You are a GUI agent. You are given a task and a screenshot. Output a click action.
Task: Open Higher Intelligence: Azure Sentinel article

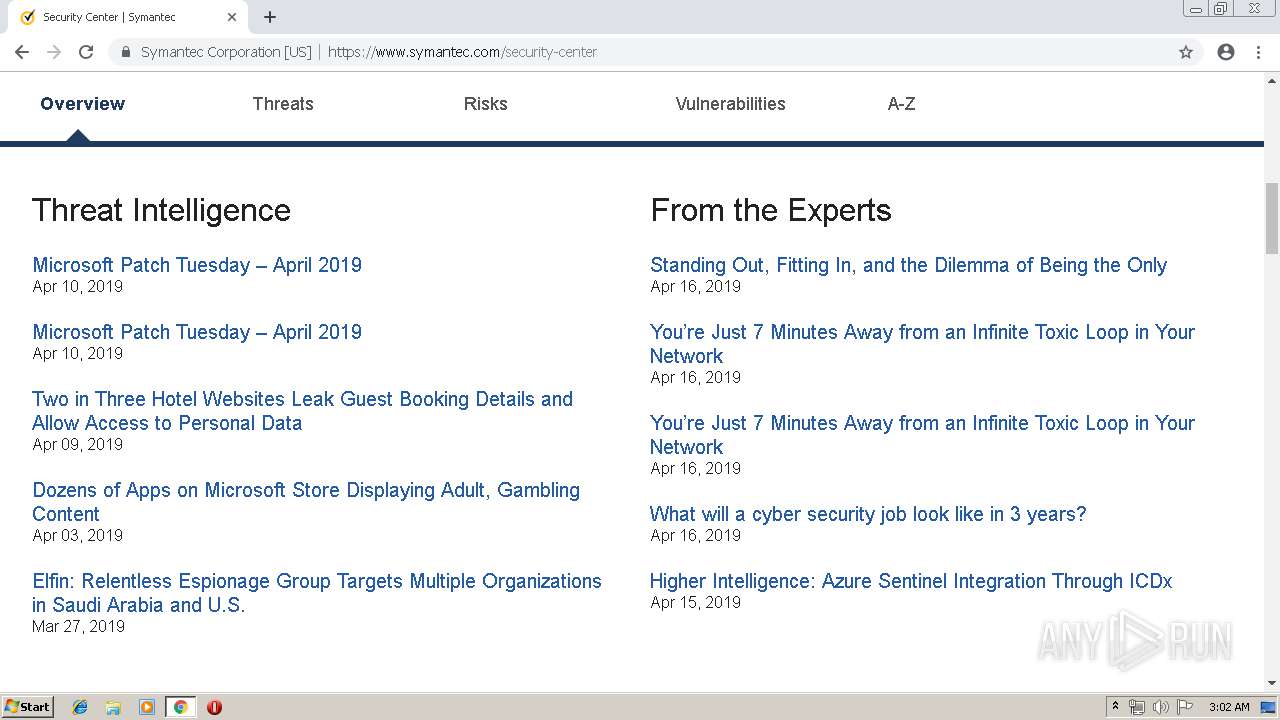click(911, 581)
